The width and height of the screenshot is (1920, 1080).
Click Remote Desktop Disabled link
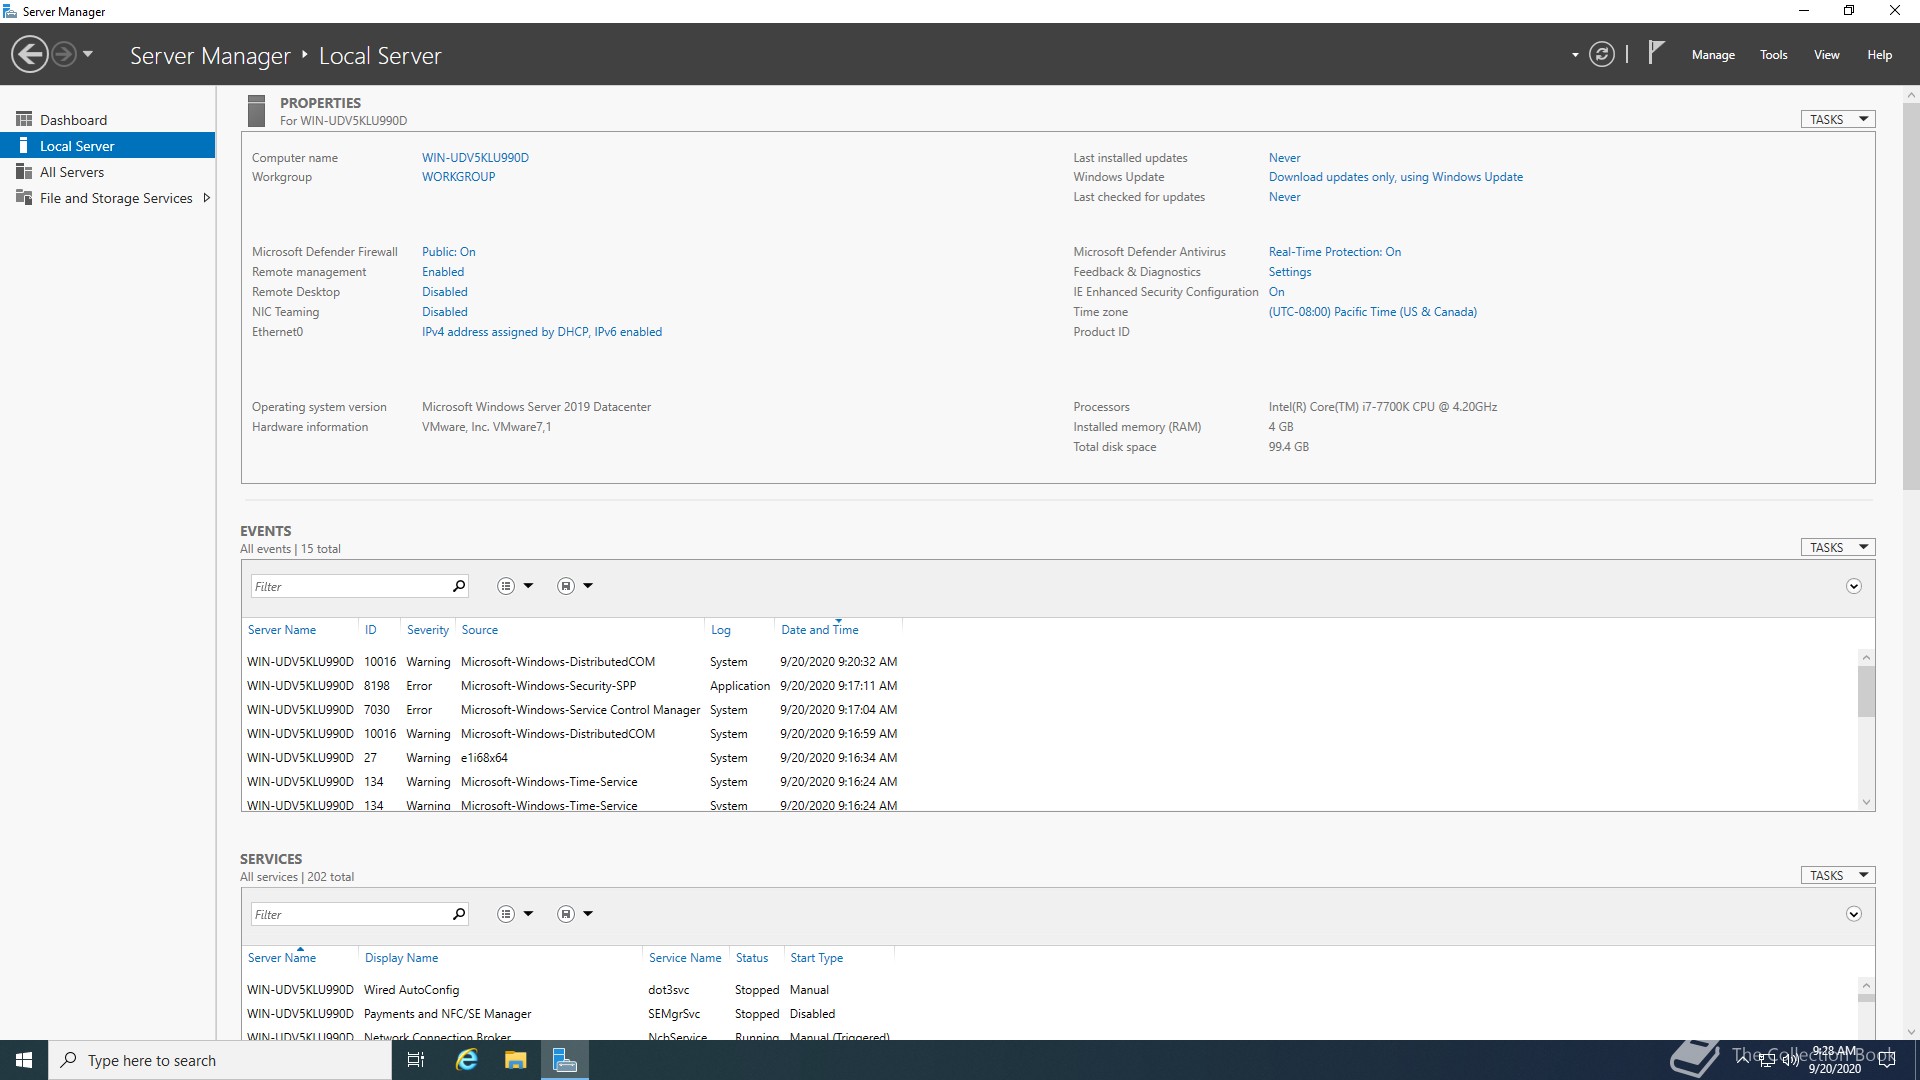[444, 292]
